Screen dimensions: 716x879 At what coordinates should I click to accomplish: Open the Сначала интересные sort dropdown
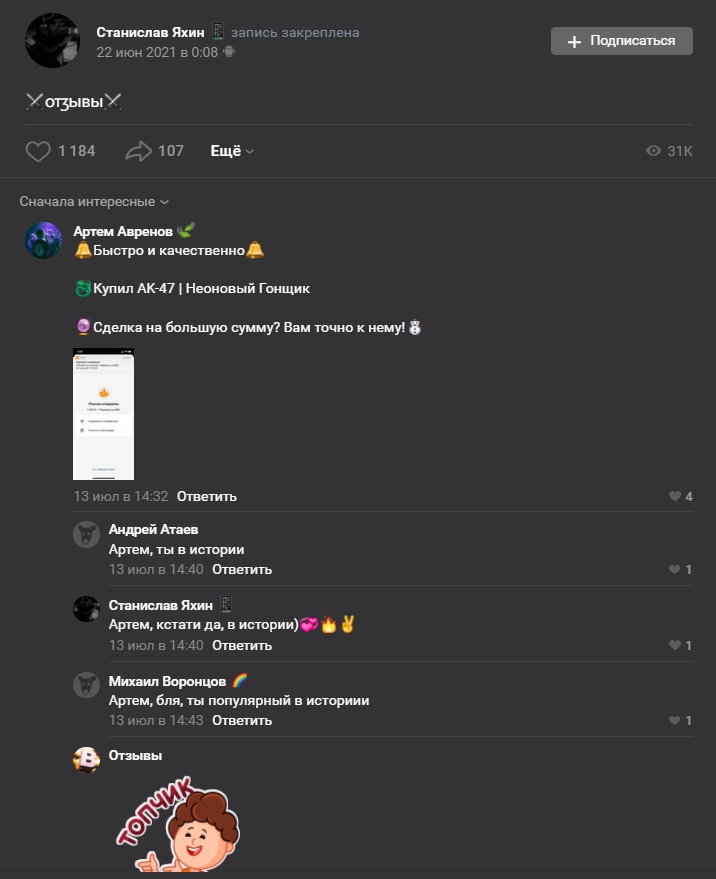pyautogui.click(x=94, y=201)
